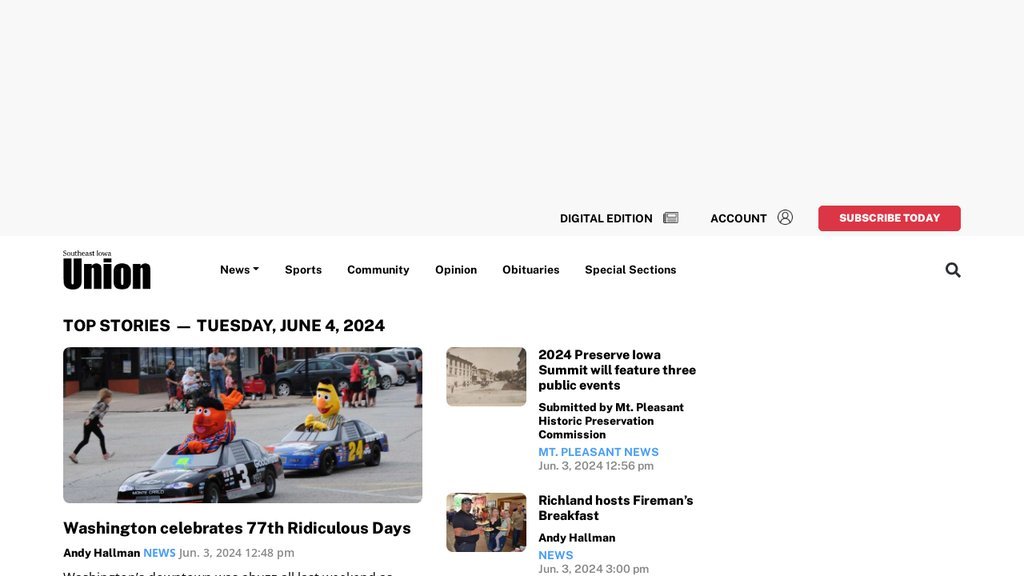Open the Sports section
The height and width of the screenshot is (576, 1024).
[303, 270]
